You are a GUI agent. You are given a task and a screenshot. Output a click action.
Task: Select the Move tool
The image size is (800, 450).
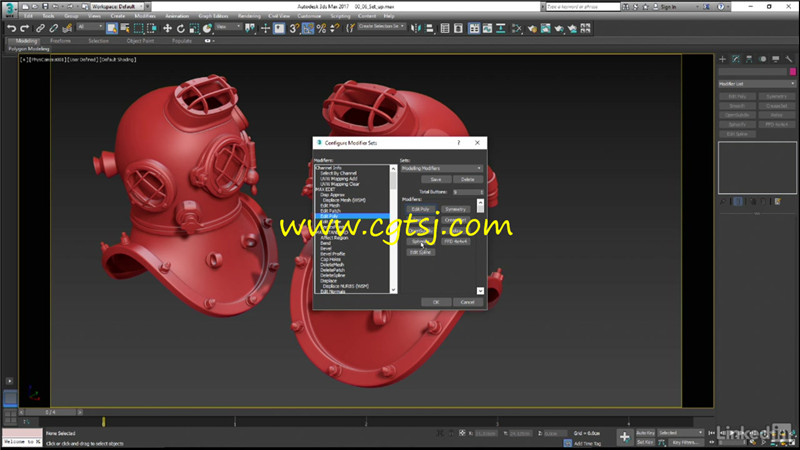[x=167, y=29]
